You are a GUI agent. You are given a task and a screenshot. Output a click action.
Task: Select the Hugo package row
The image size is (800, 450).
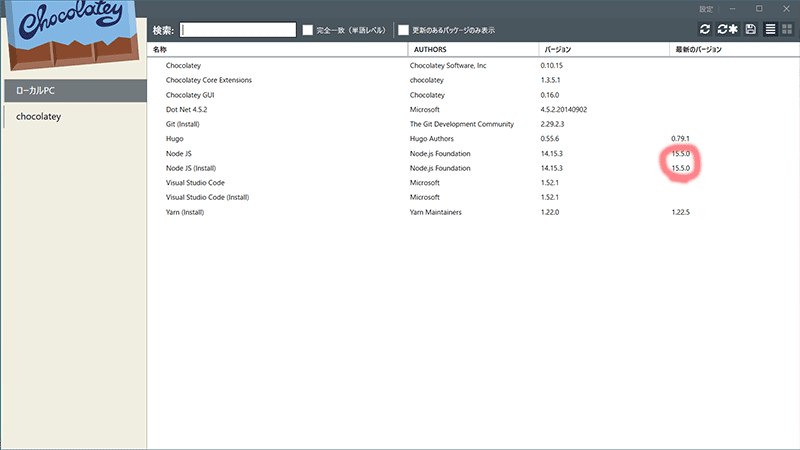click(473, 139)
